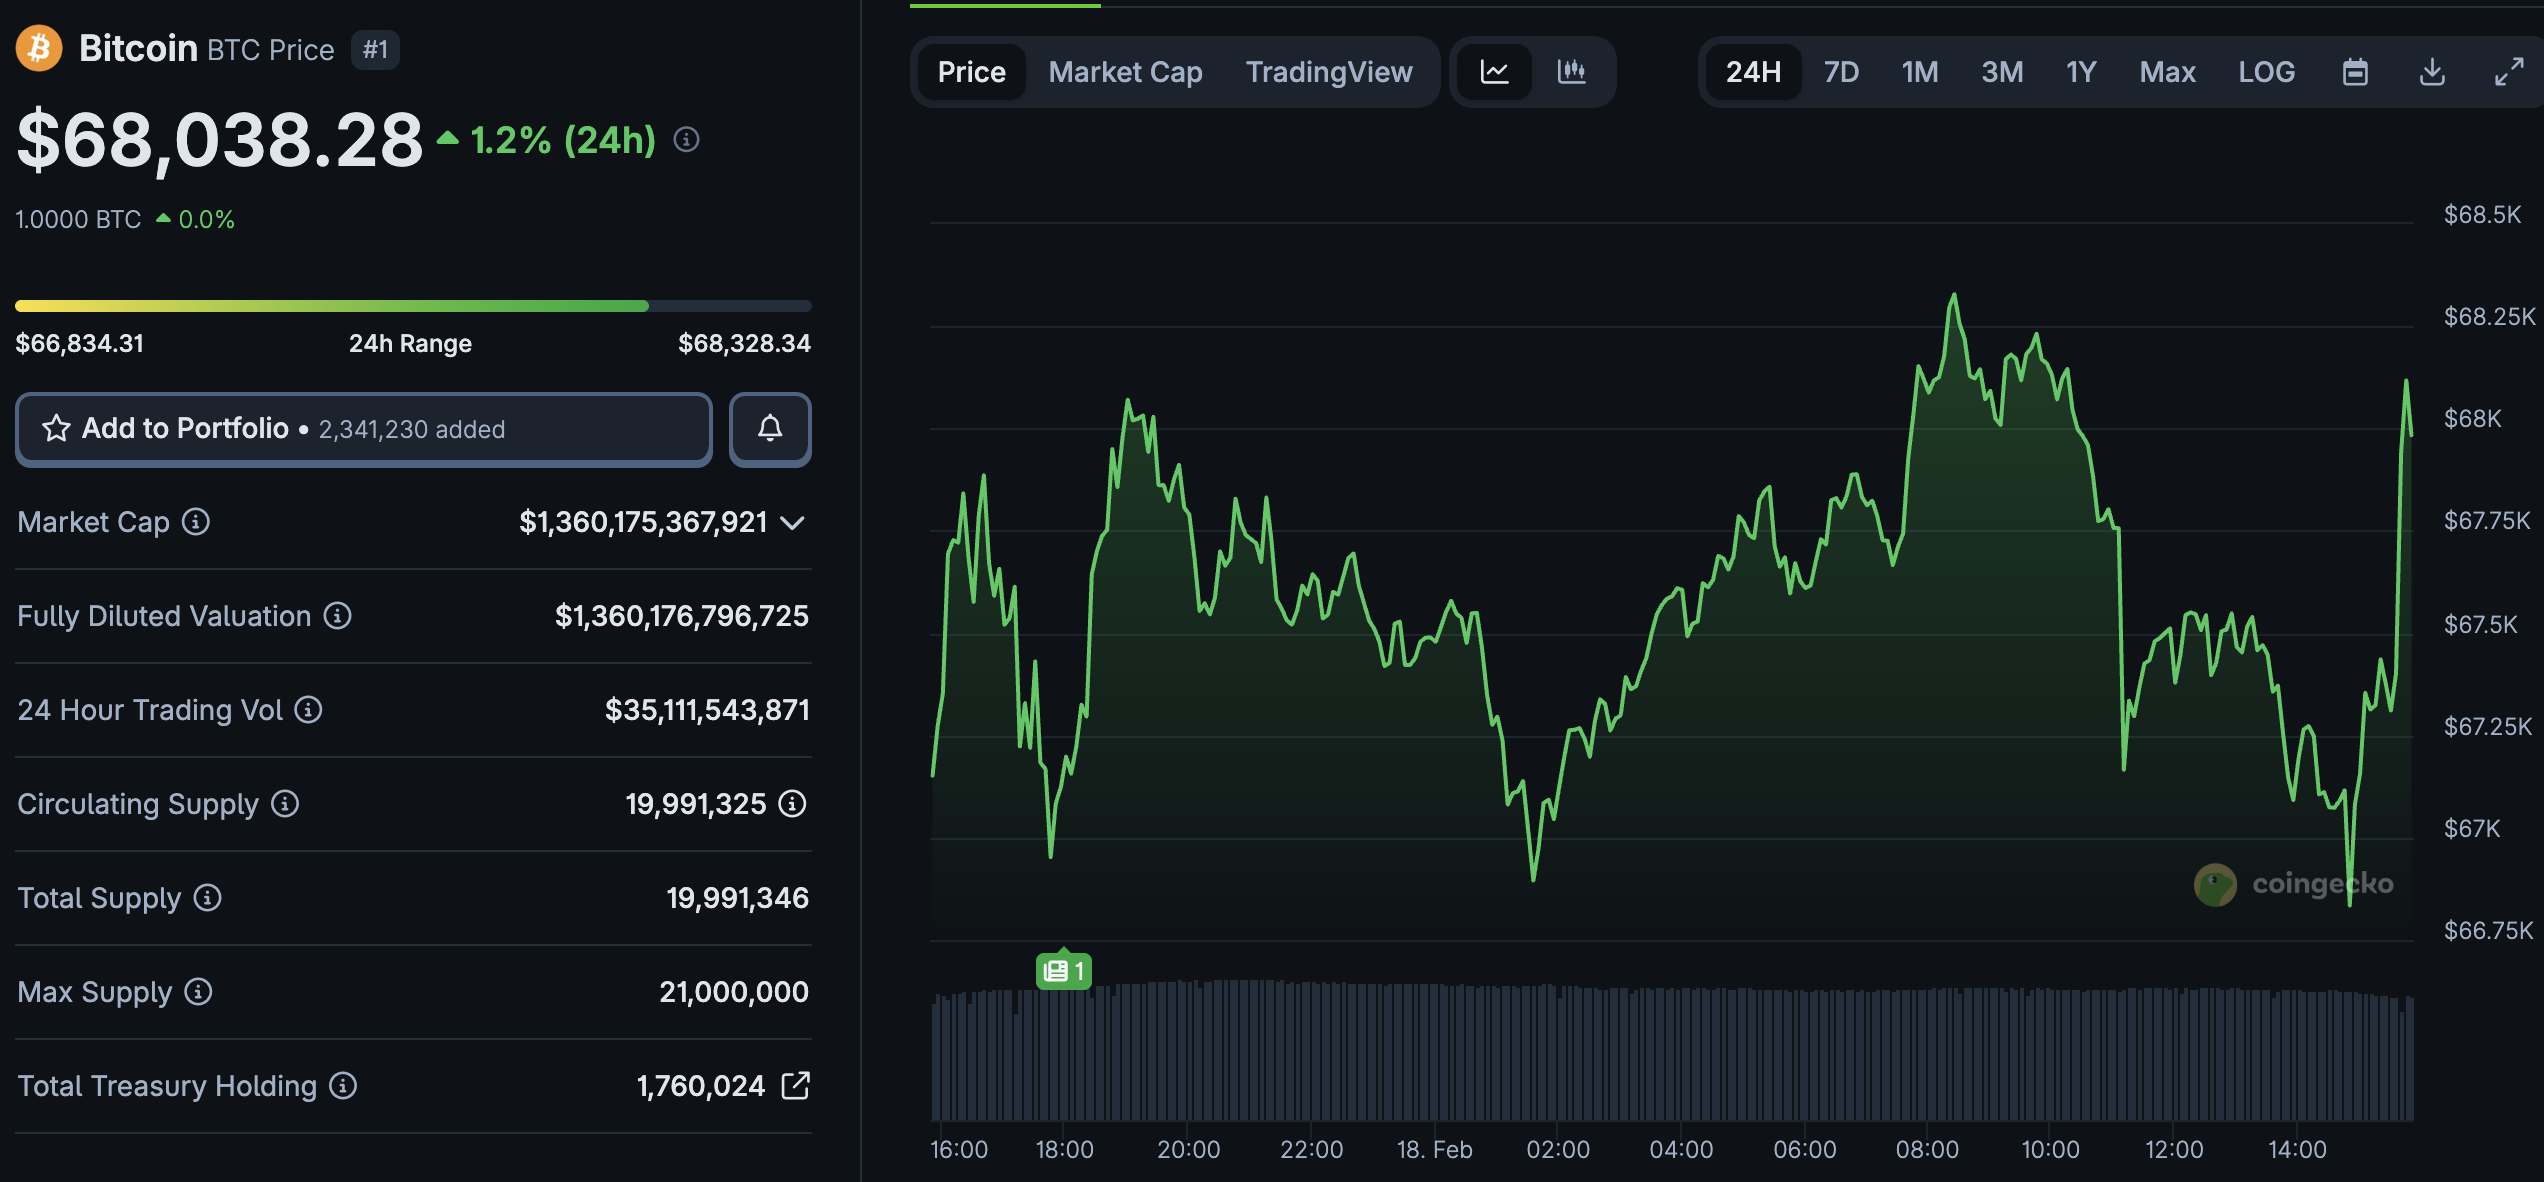Toggle LOG scale on chart
Viewport: 2544px width, 1182px height.
2266,72
